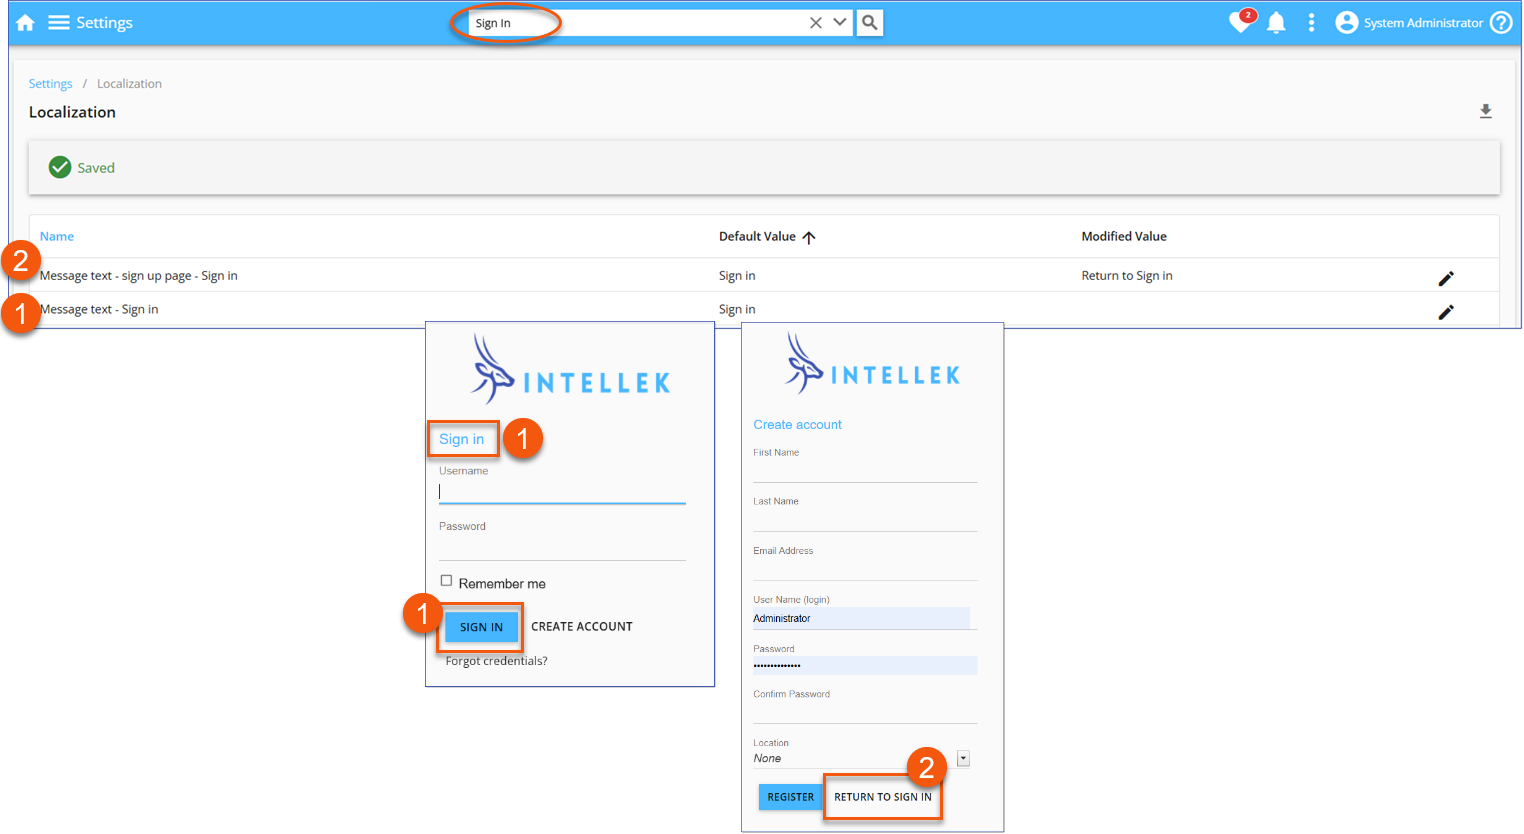The height and width of the screenshot is (834, 1524).
Task: Click into the Username input field
Action: (561, 492)
